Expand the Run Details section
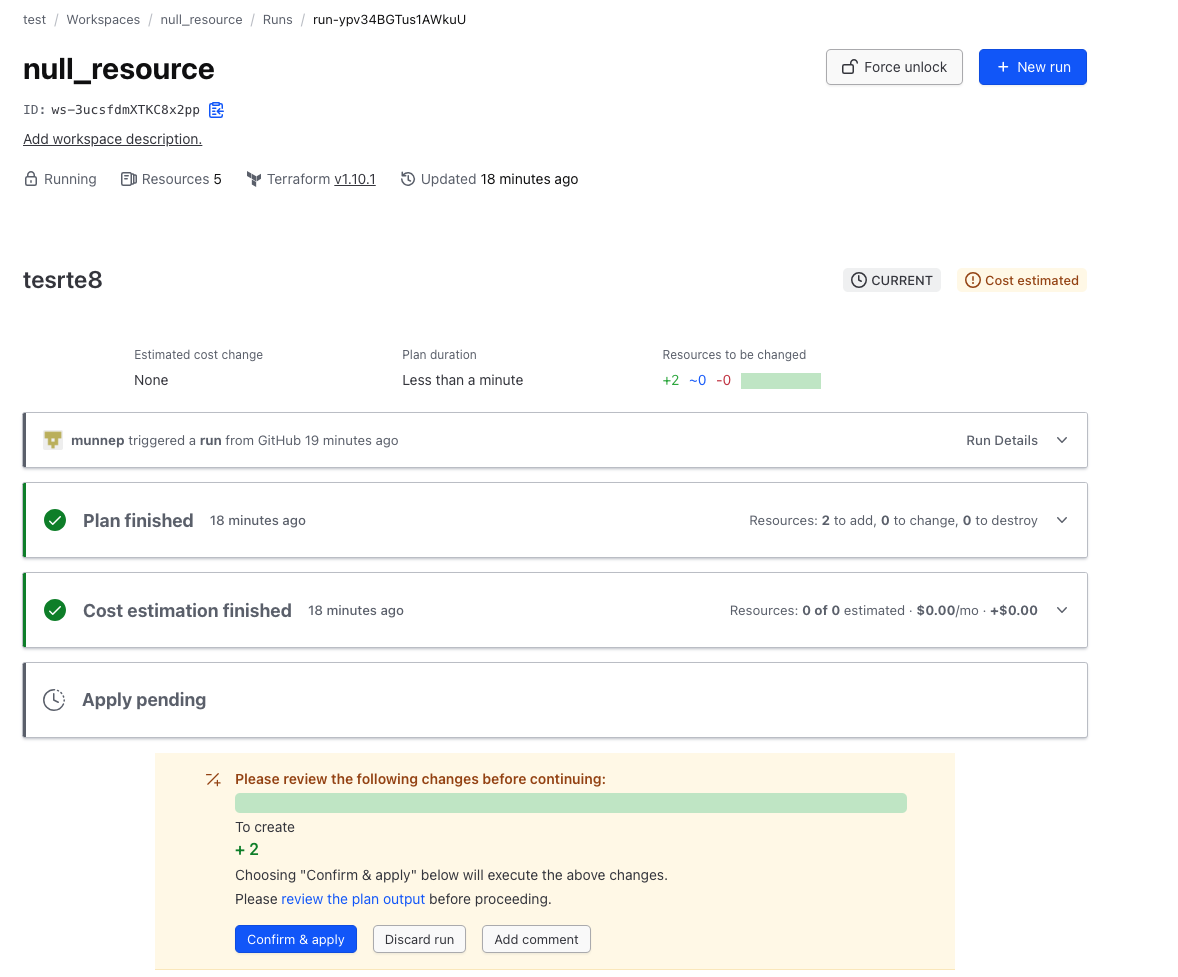1178x977 pixels. pos(1062,440)
